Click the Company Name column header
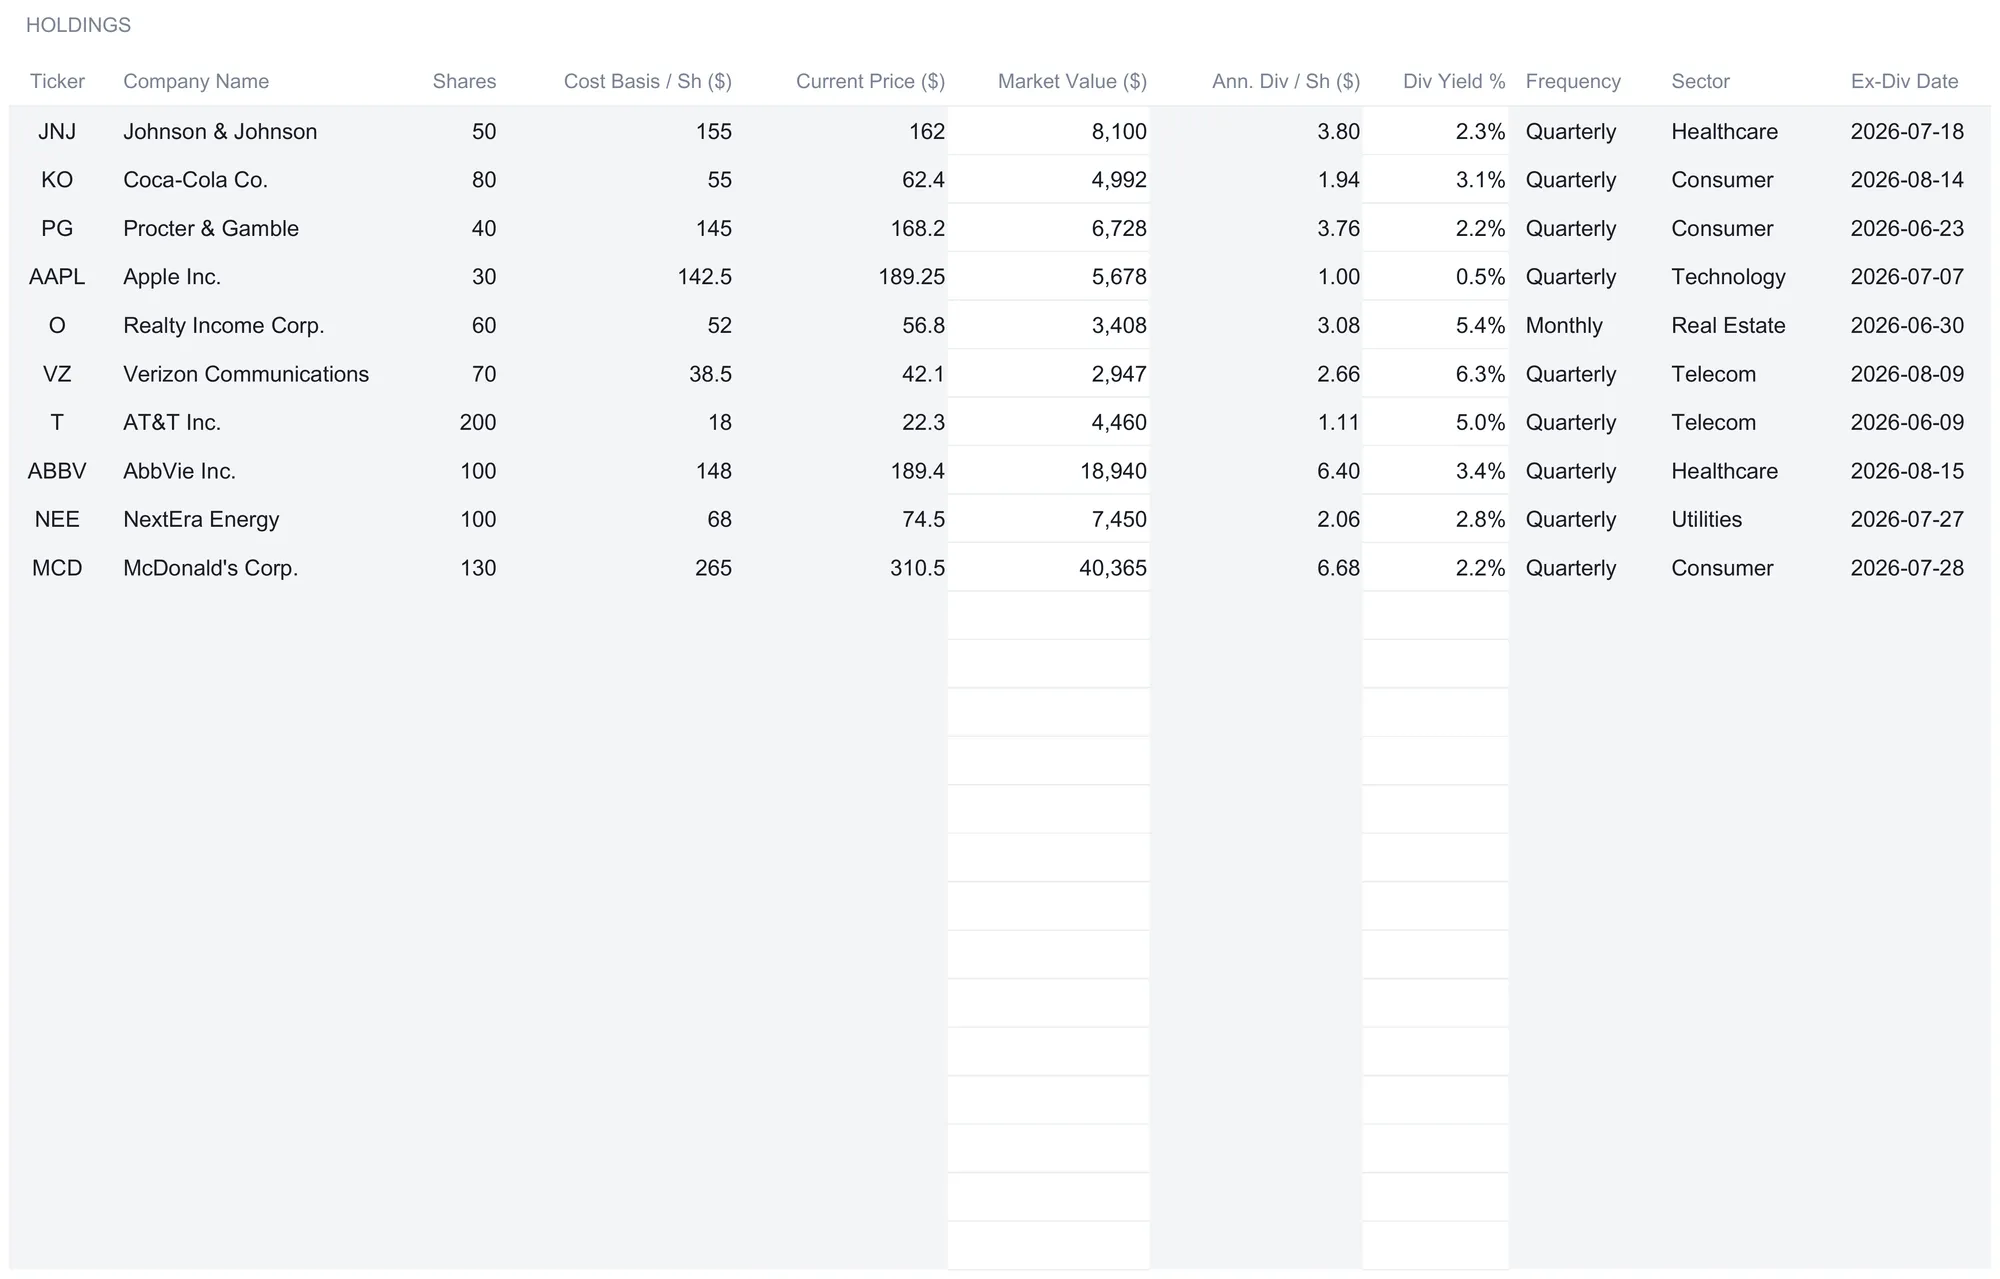2000x1279 pixels. click(196, 81)
